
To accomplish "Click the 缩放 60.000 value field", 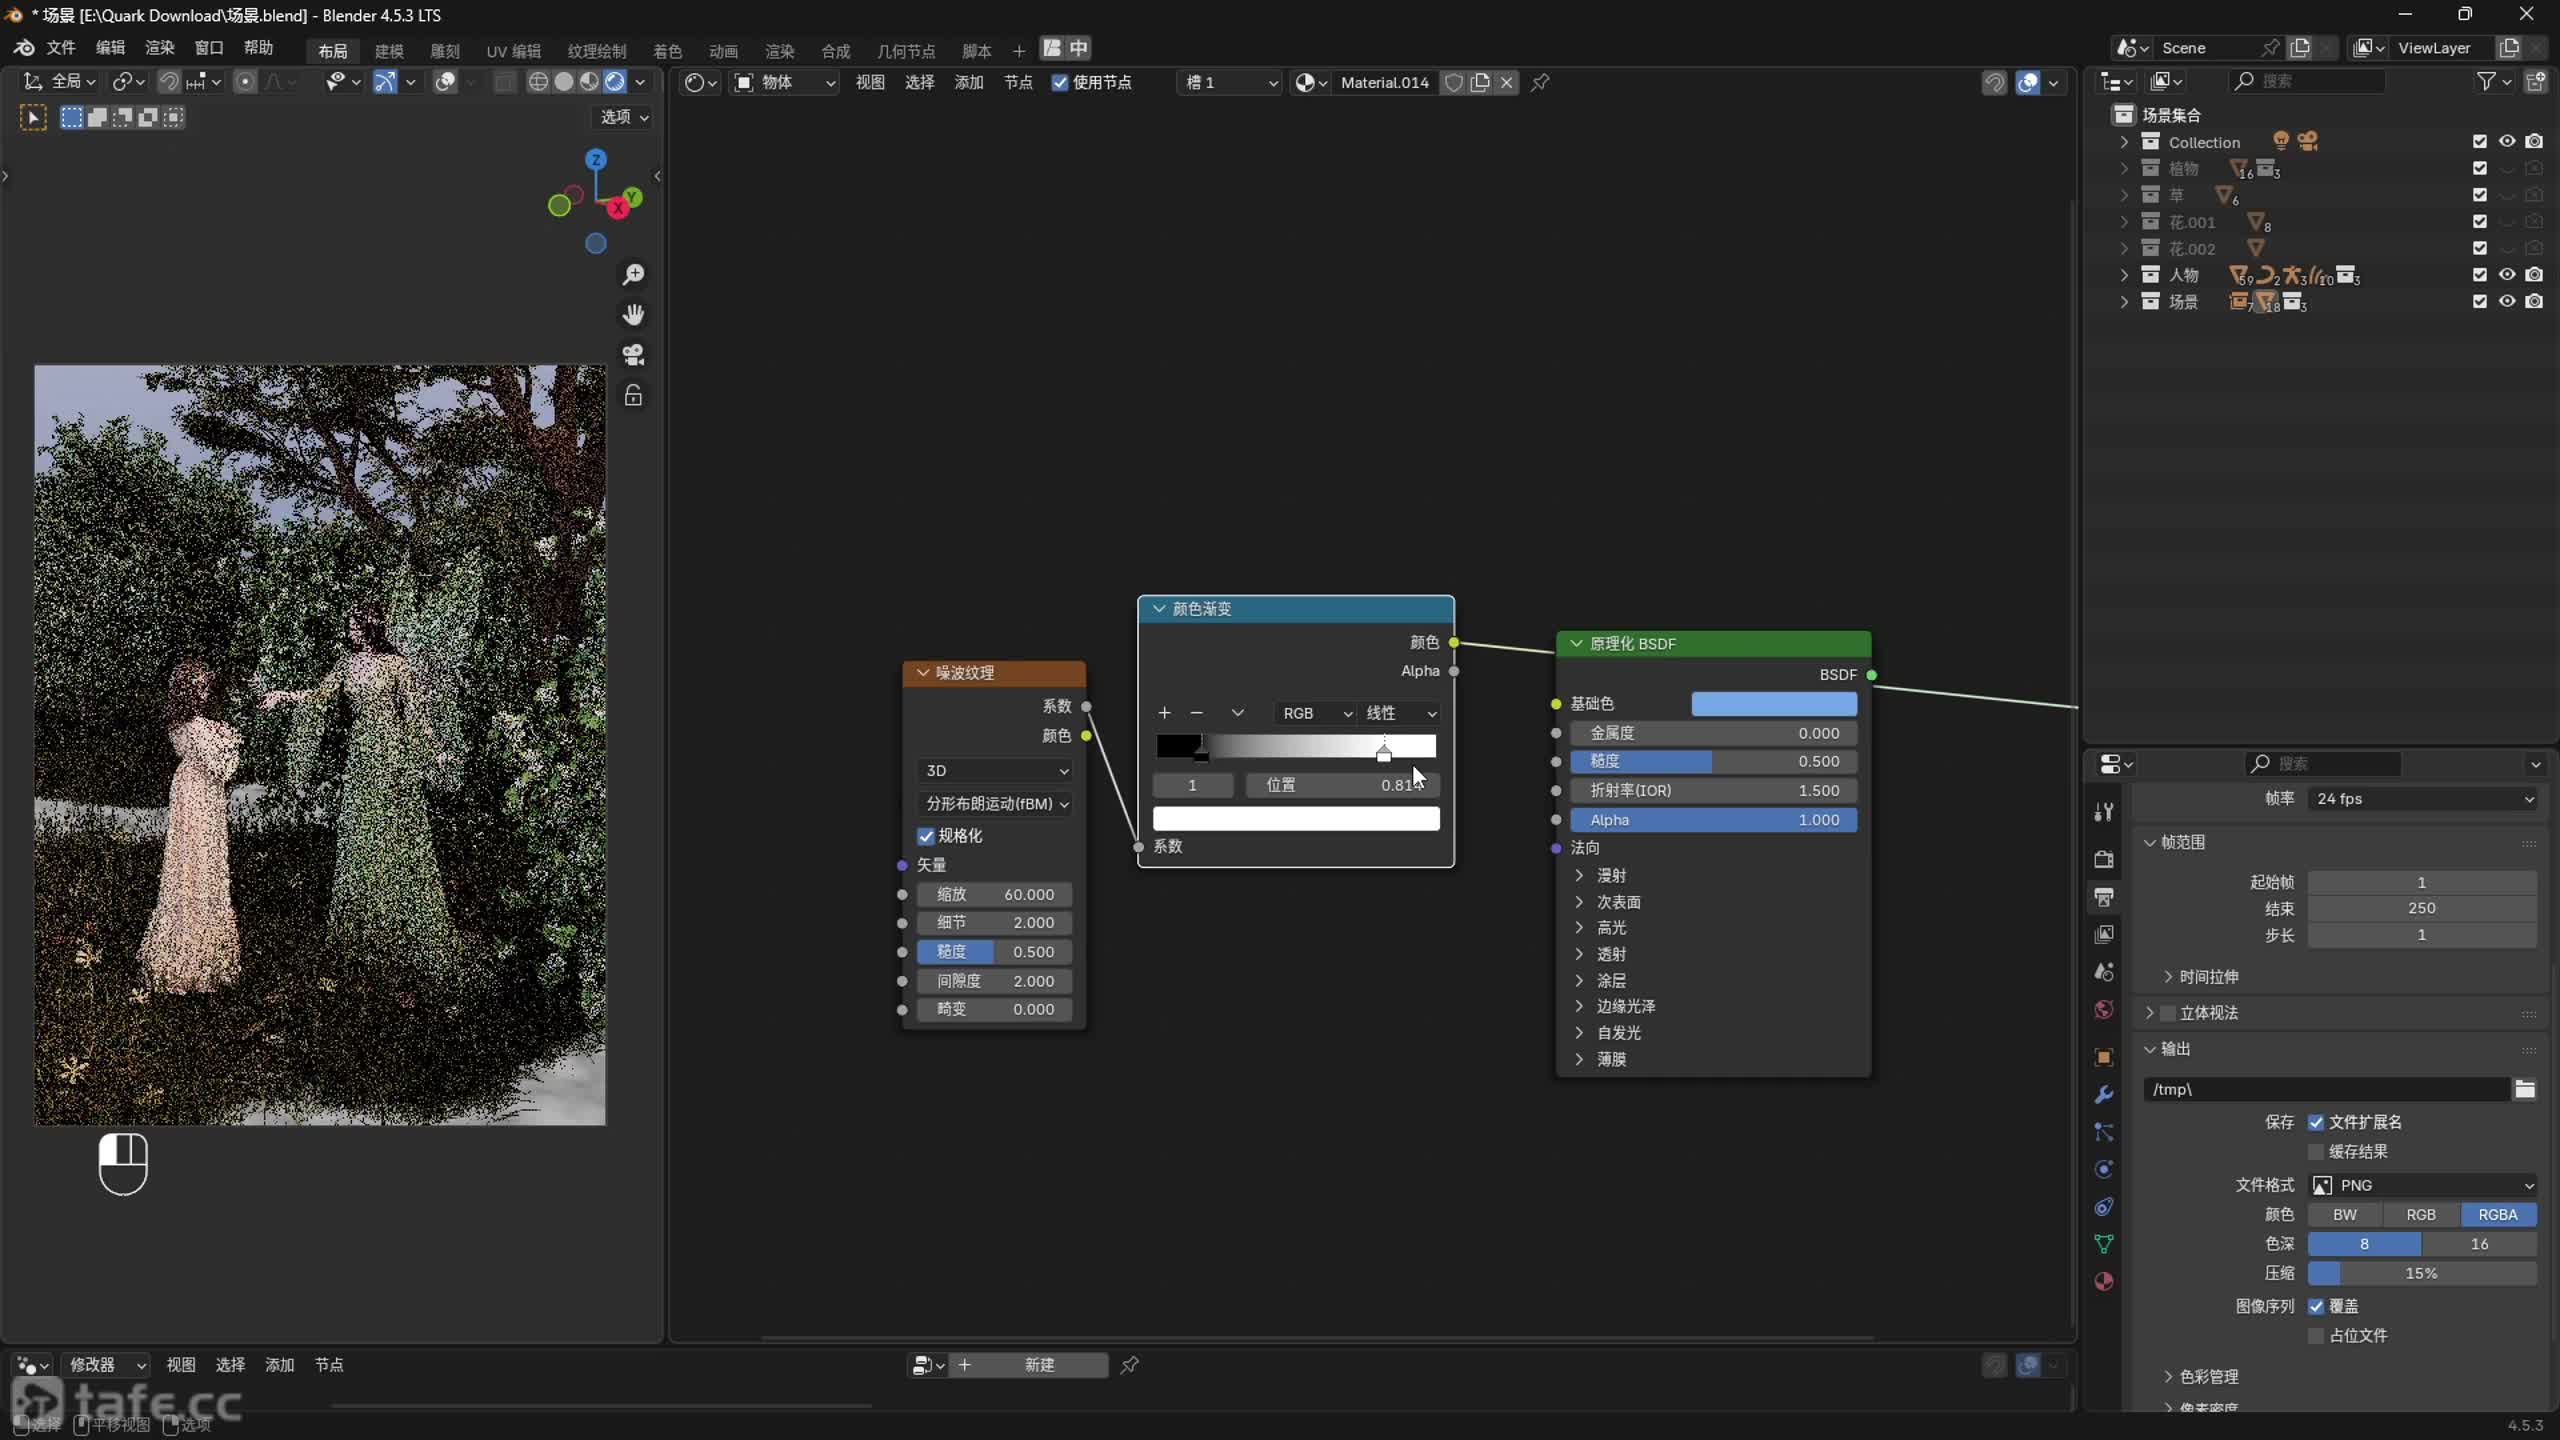I will pos(995,894).
